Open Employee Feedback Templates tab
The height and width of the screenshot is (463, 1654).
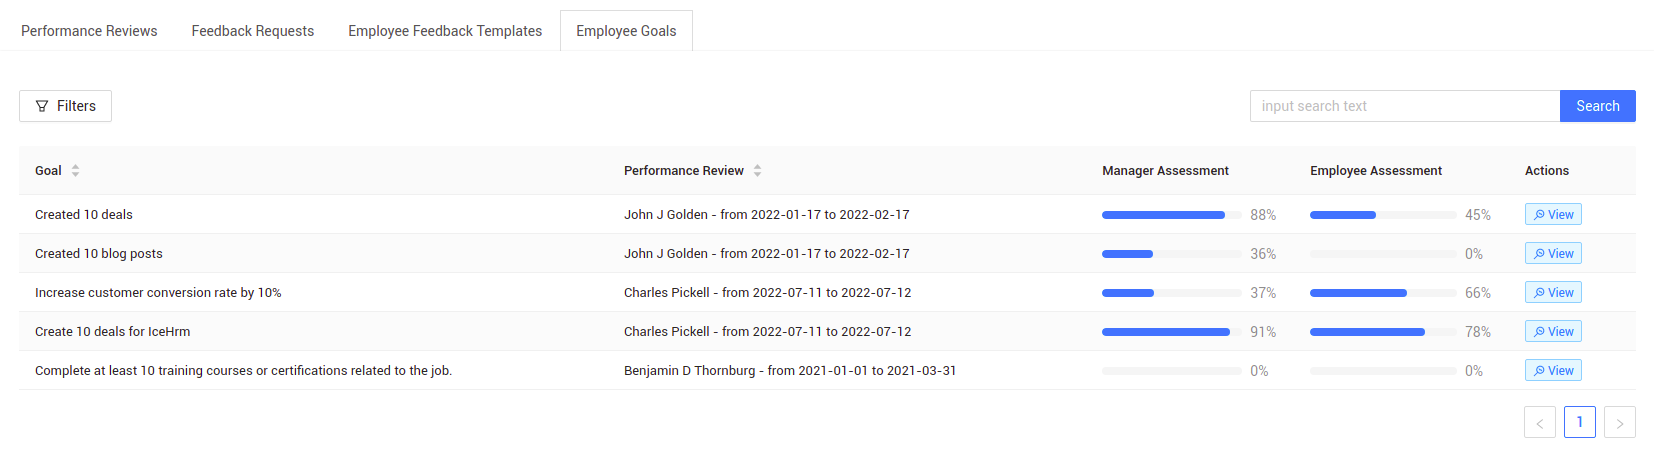coord(445,31)
